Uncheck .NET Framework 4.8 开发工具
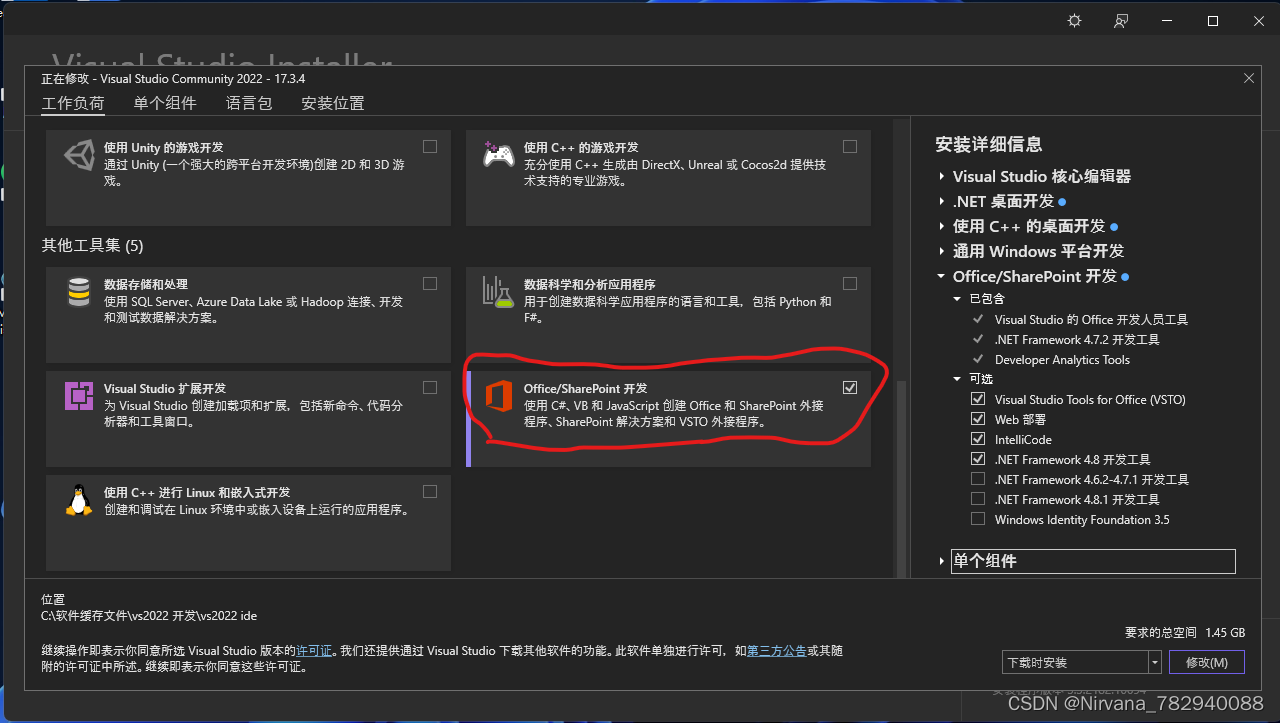The width and height of the screenshot is (1280, 723). point(978,459)
